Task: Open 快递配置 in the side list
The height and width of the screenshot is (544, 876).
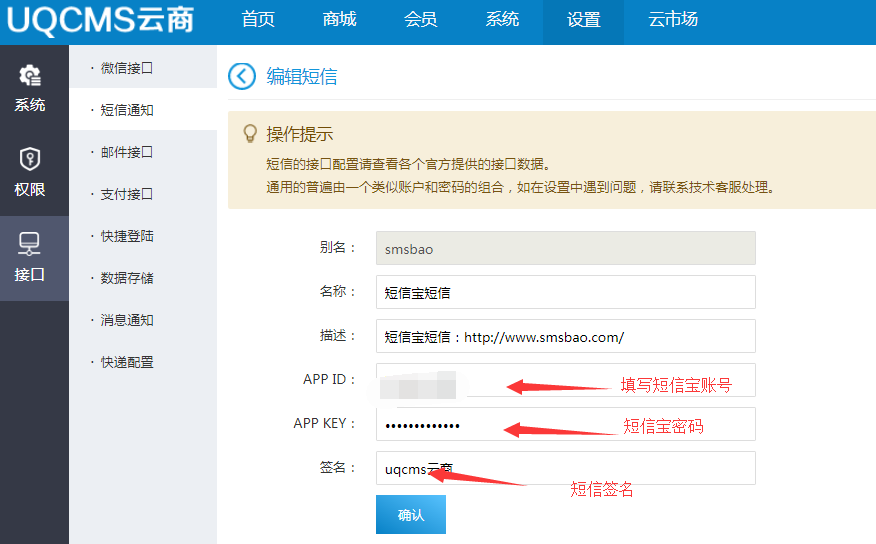Action: click(x=127, y=362)
